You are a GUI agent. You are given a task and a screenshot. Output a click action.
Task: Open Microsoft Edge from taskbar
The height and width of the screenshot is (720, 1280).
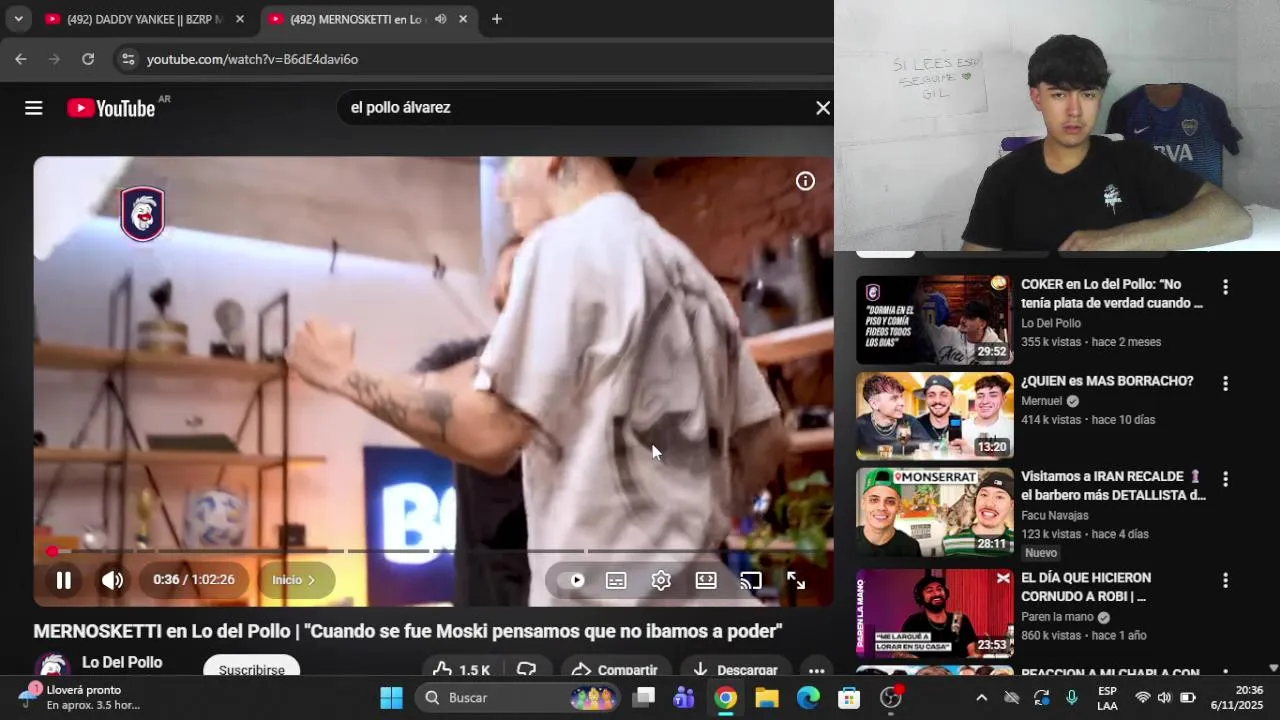pos(808,697)
